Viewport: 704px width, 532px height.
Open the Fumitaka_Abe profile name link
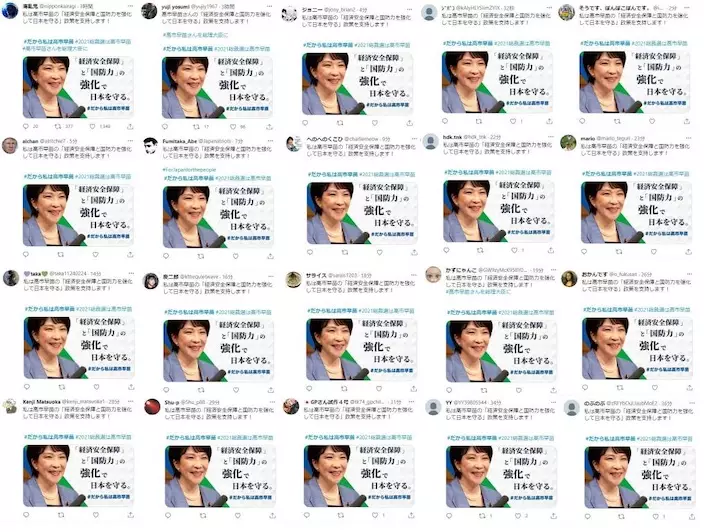(180, 141)
